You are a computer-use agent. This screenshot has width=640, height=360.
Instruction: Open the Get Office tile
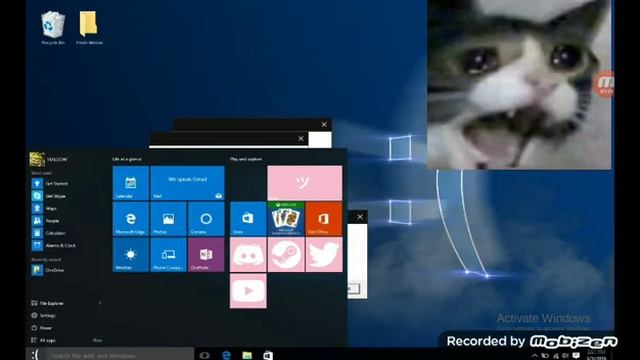point(324,219)
